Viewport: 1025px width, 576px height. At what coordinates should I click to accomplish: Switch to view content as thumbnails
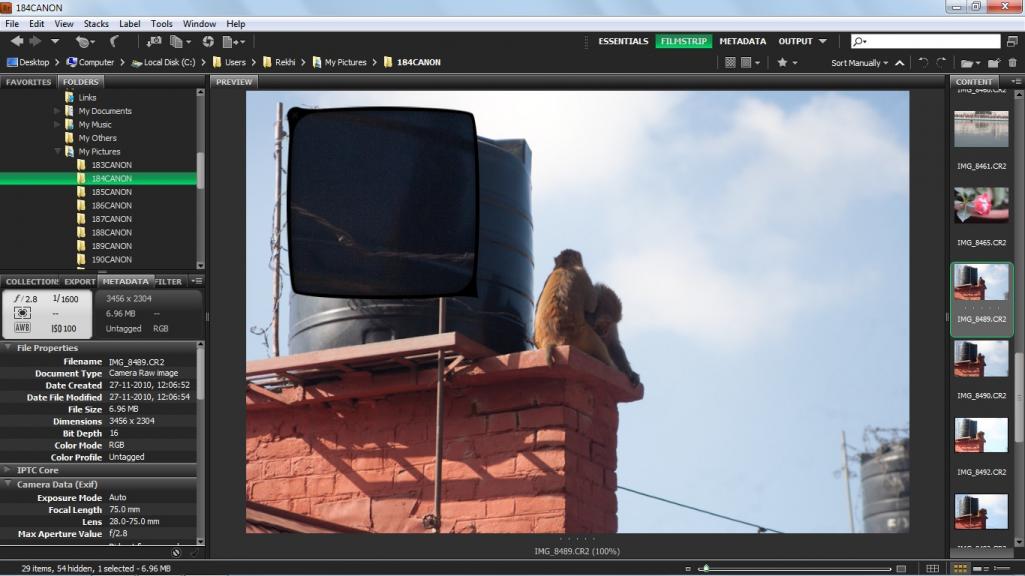[959, 568]
